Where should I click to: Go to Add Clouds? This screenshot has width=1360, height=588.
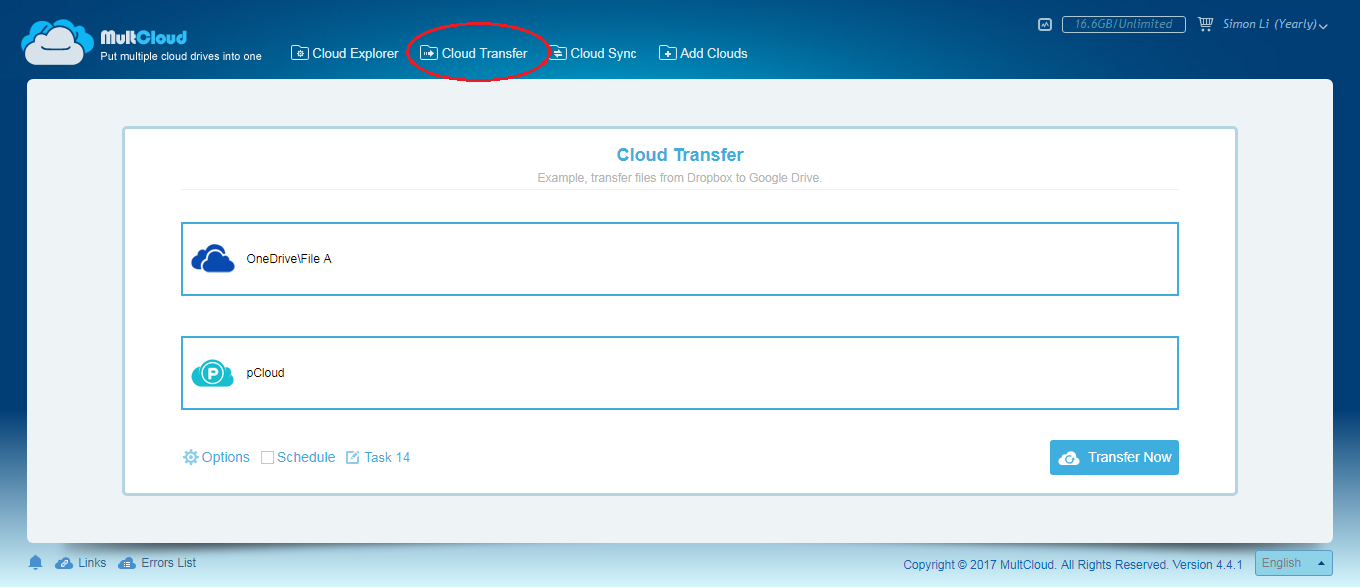pos(703,53)
